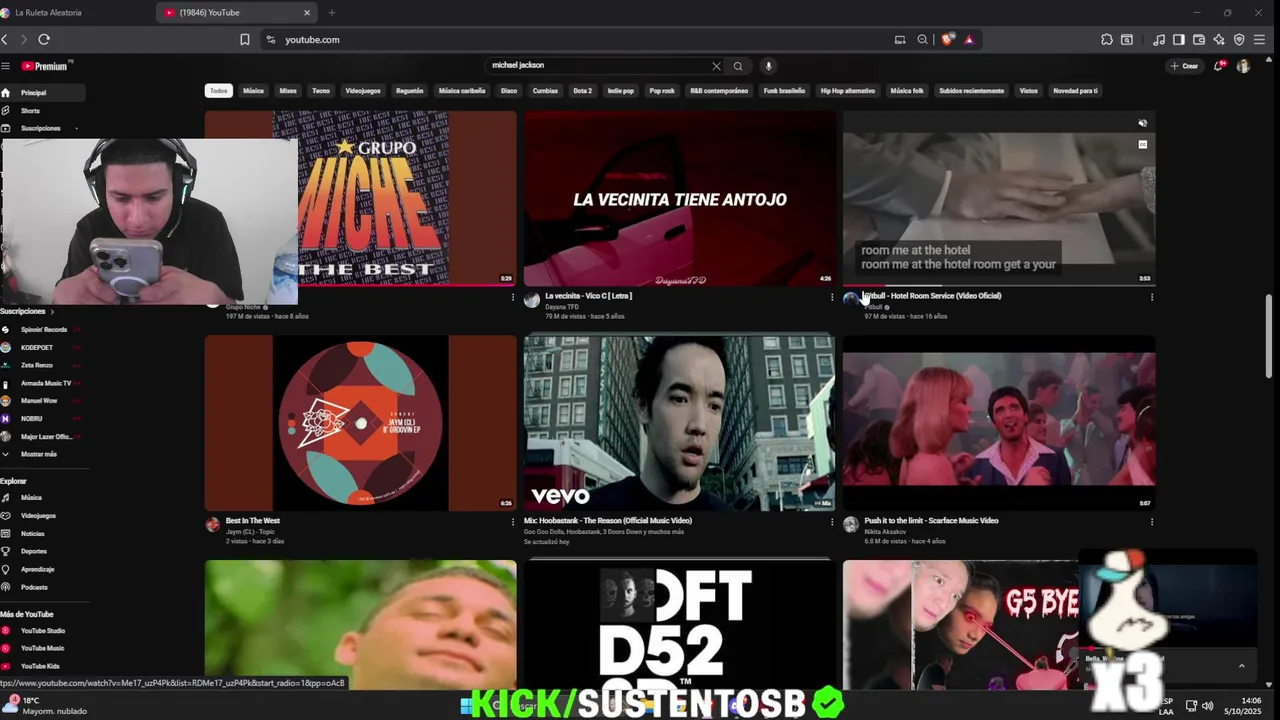The height and width of the screenshot is (720, 1280).
Task: Open the music note playlist icon in toolbar
Action: pyautogui.click(x=1159, y=39)
